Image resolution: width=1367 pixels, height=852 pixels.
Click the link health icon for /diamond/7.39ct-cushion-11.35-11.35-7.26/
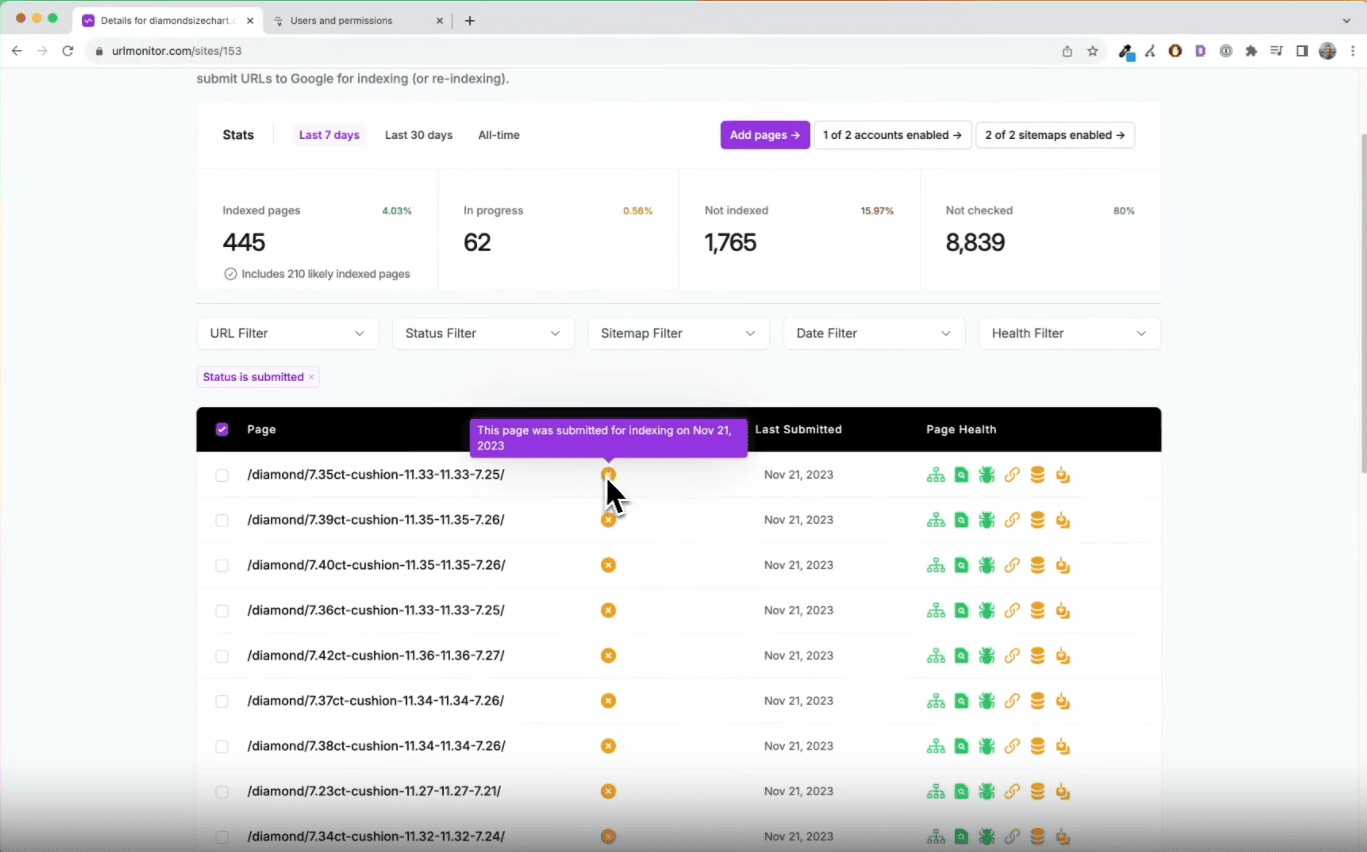pos(1011,519)
